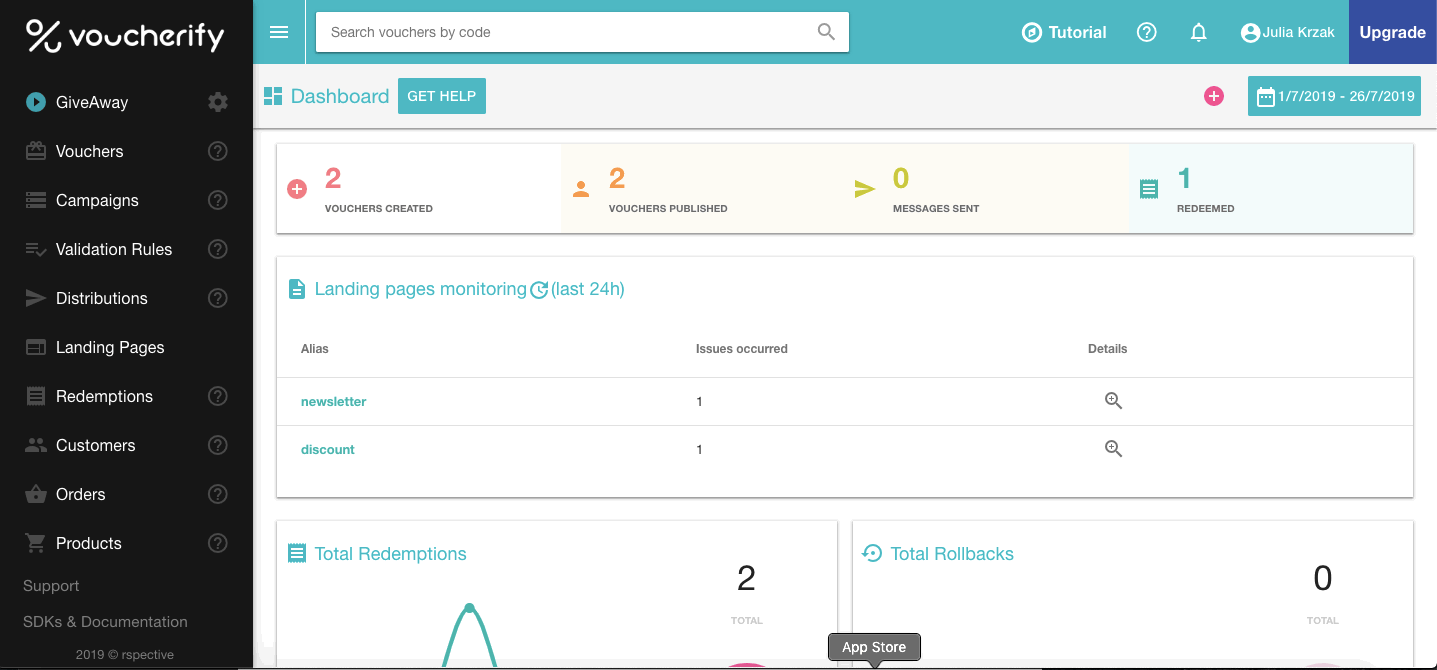Show help for Orders
Image resolution: width=1437 pixels, height=670 pixels.
coord(217,494)
